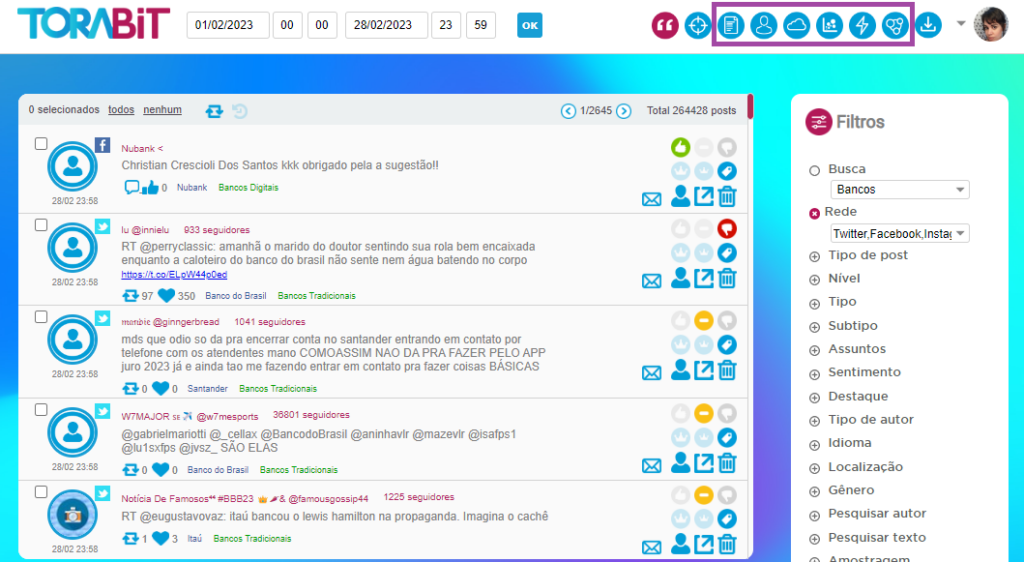Open the user avatar photo

pyautogui.click(x=991, y=25)
